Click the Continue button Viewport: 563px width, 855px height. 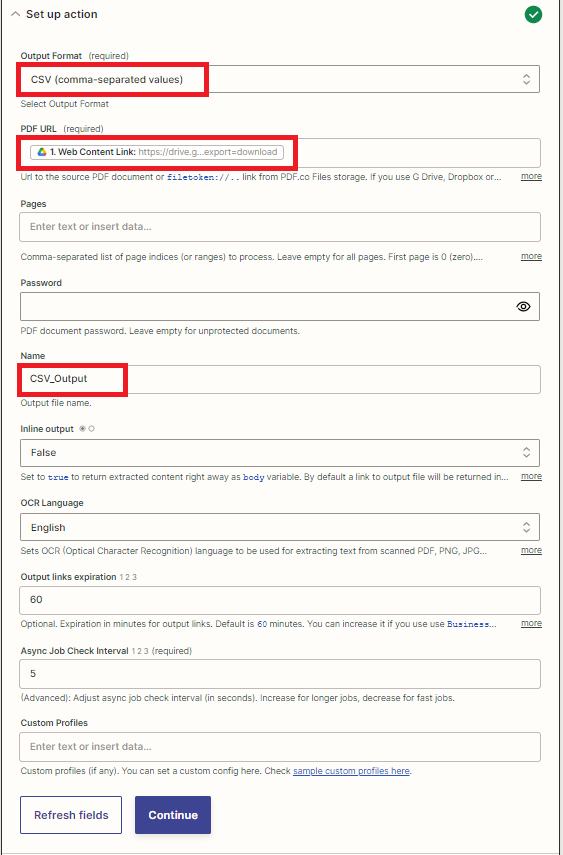point(173,815)
